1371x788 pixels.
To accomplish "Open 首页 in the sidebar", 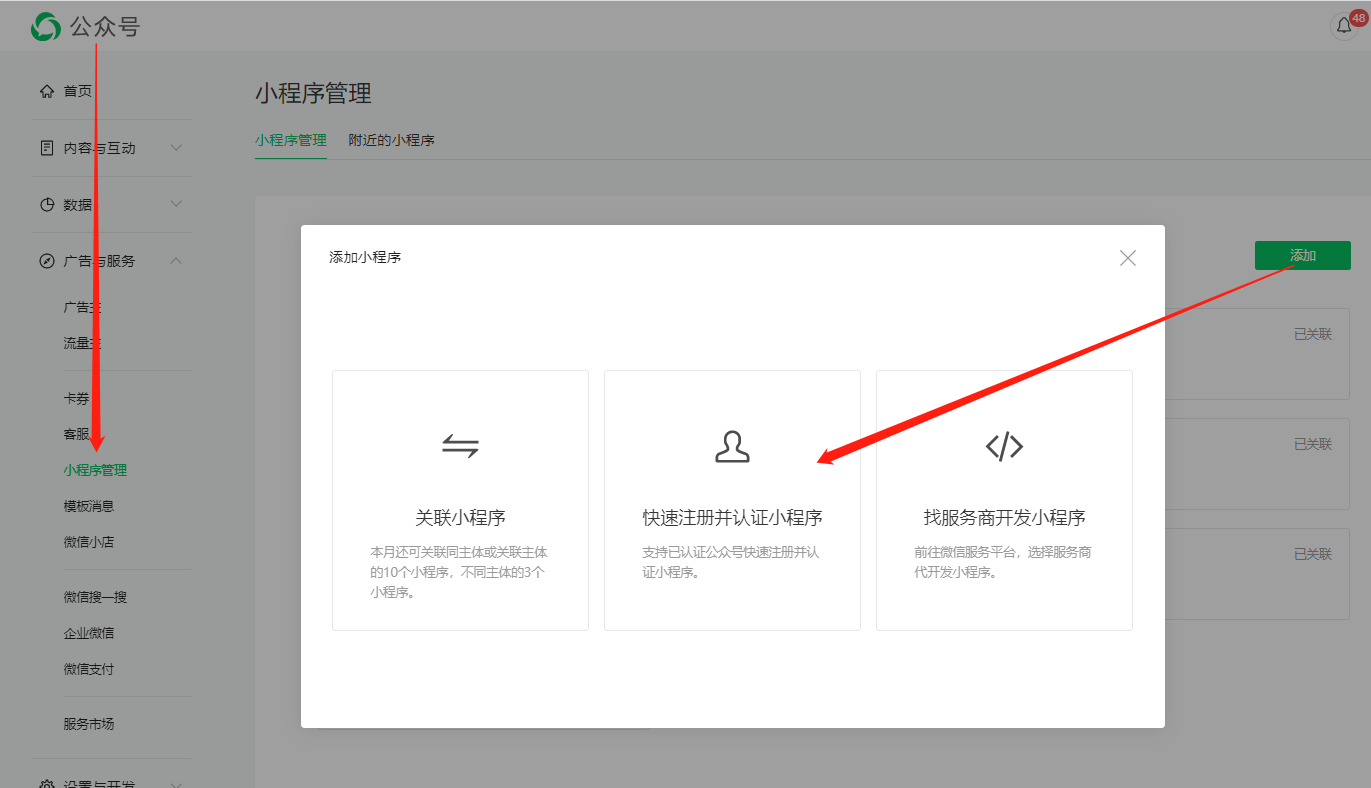I will point(78,91).
